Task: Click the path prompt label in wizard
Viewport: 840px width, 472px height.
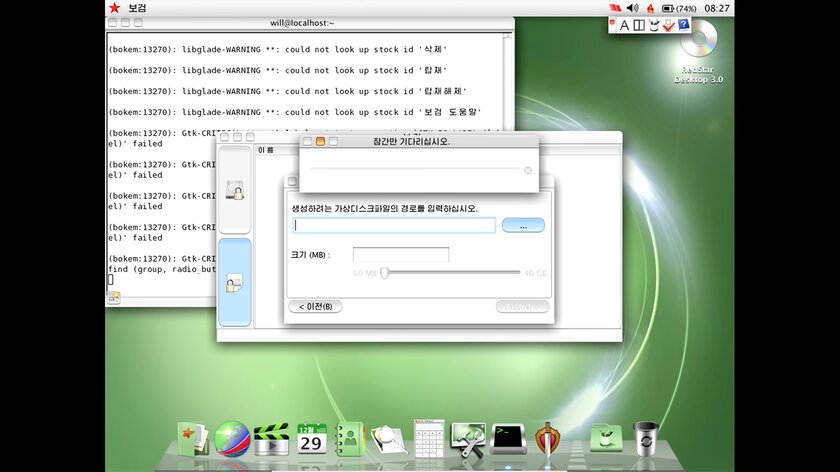Action: (x=385, y=208)
